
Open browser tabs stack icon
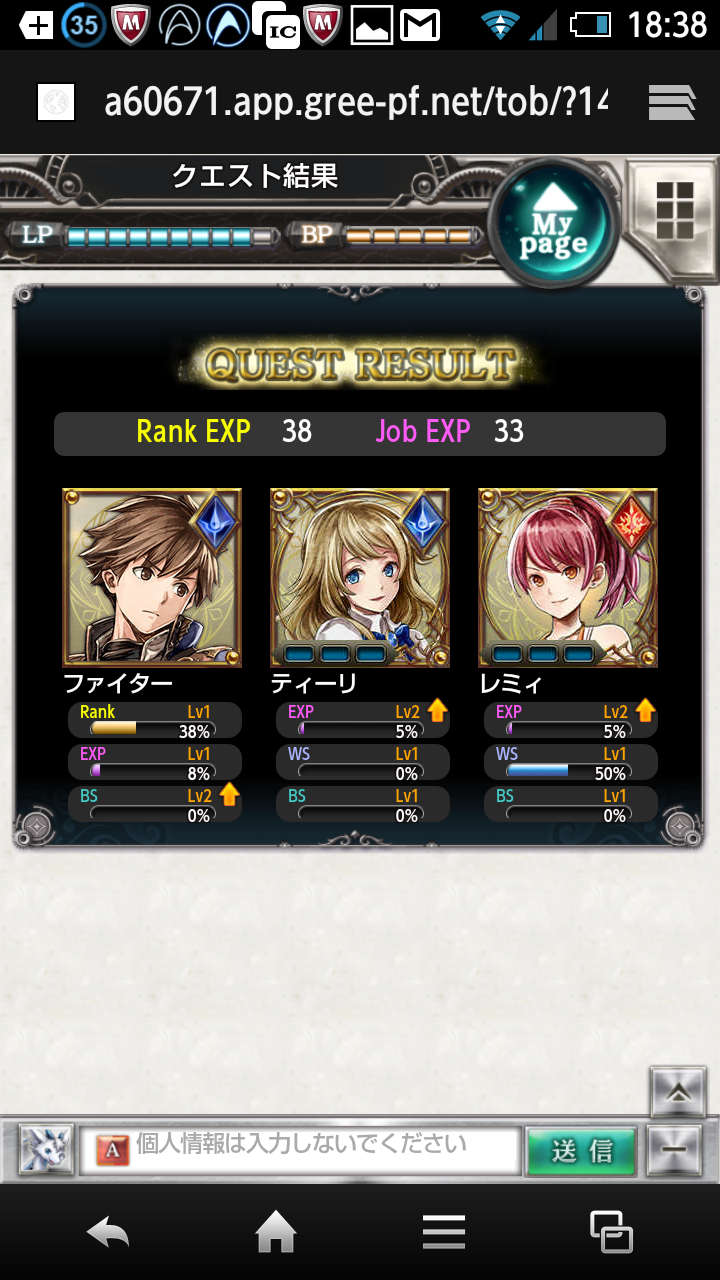[672, 102]
